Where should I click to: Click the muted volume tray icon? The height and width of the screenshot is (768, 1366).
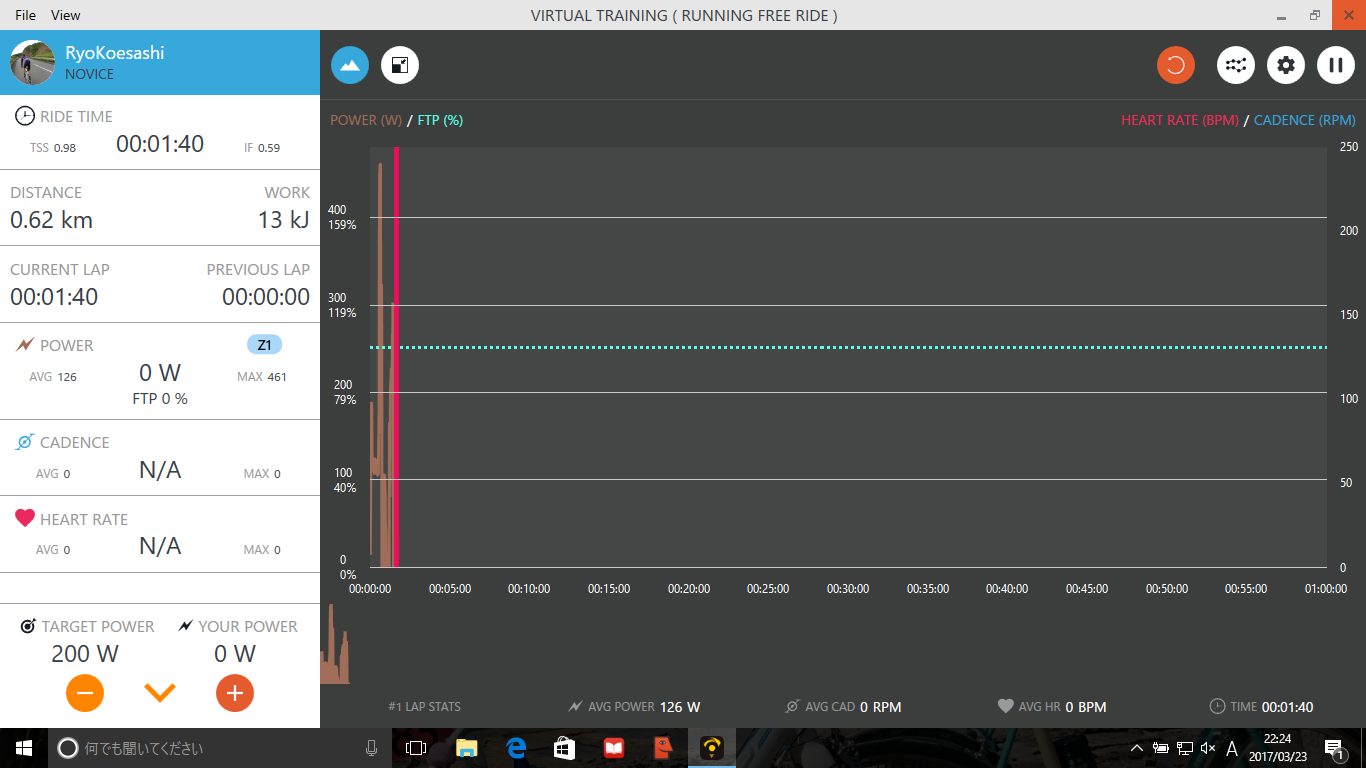pos(1208,748)
